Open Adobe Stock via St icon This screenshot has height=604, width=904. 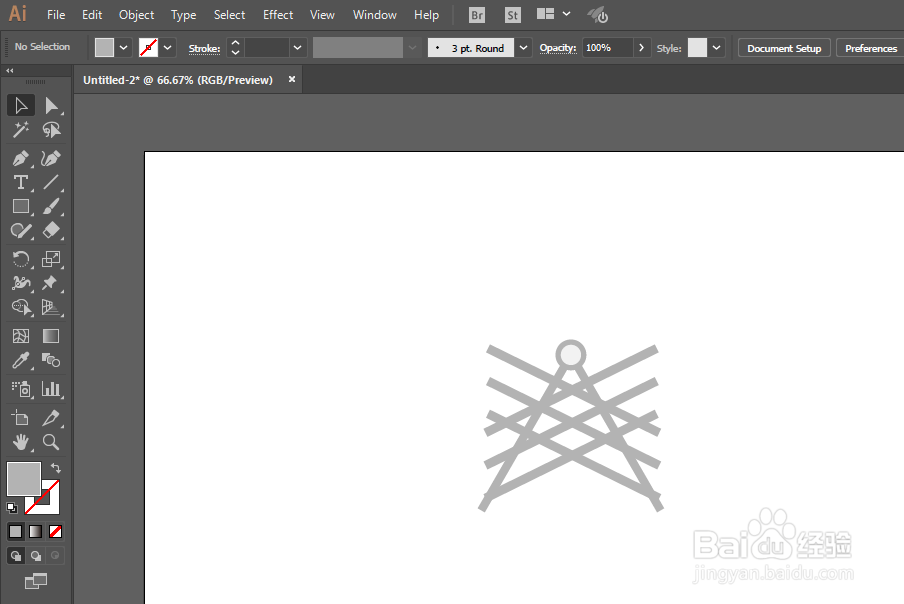[x=512, y=16]
